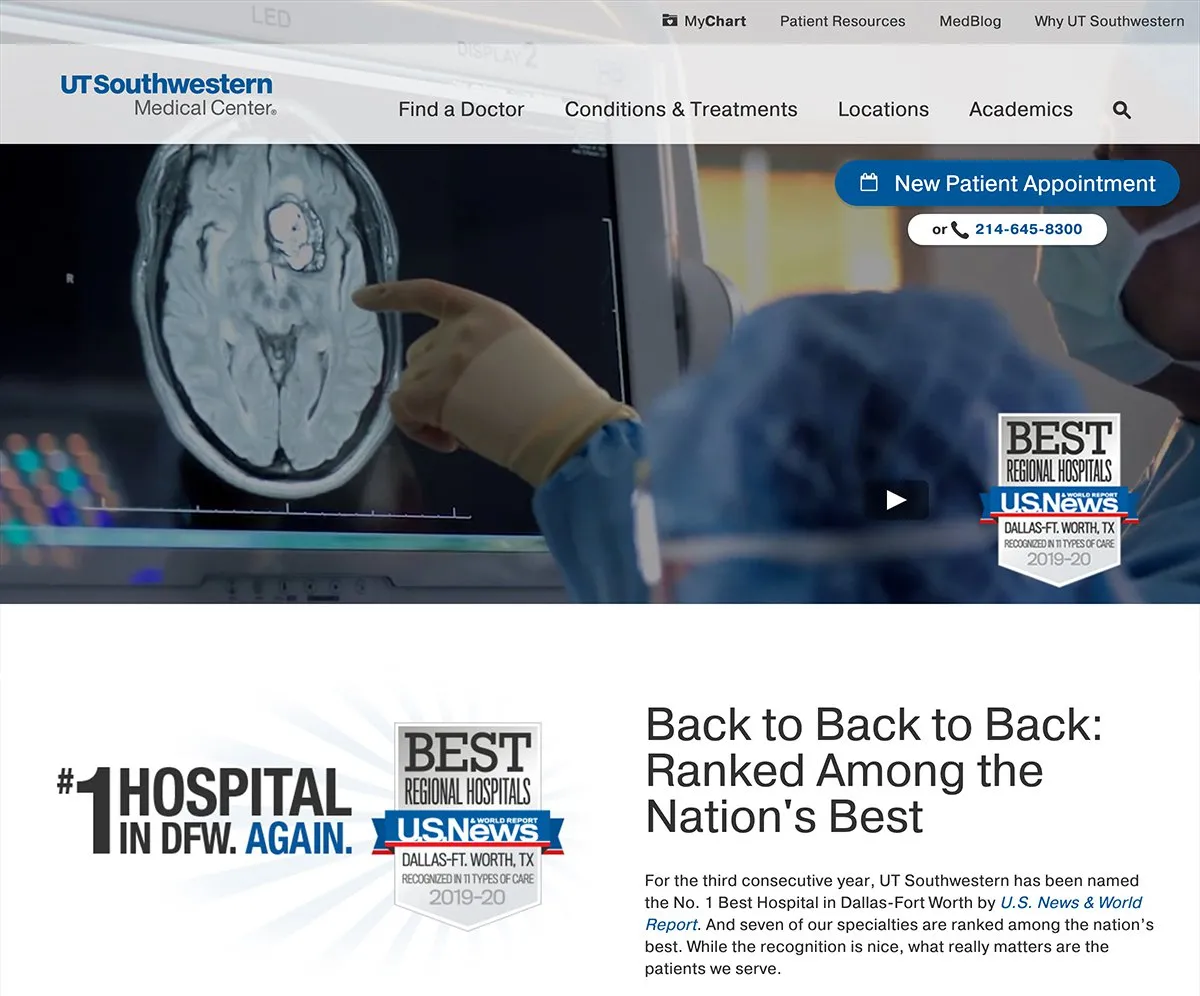
Task: Click New Patient Appointment button
Action: coord(1007,183)
